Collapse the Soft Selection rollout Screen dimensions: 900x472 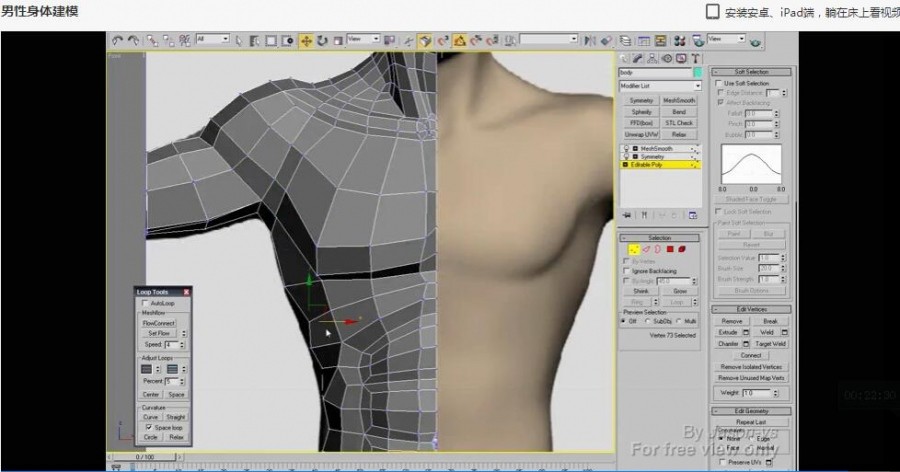752,72
